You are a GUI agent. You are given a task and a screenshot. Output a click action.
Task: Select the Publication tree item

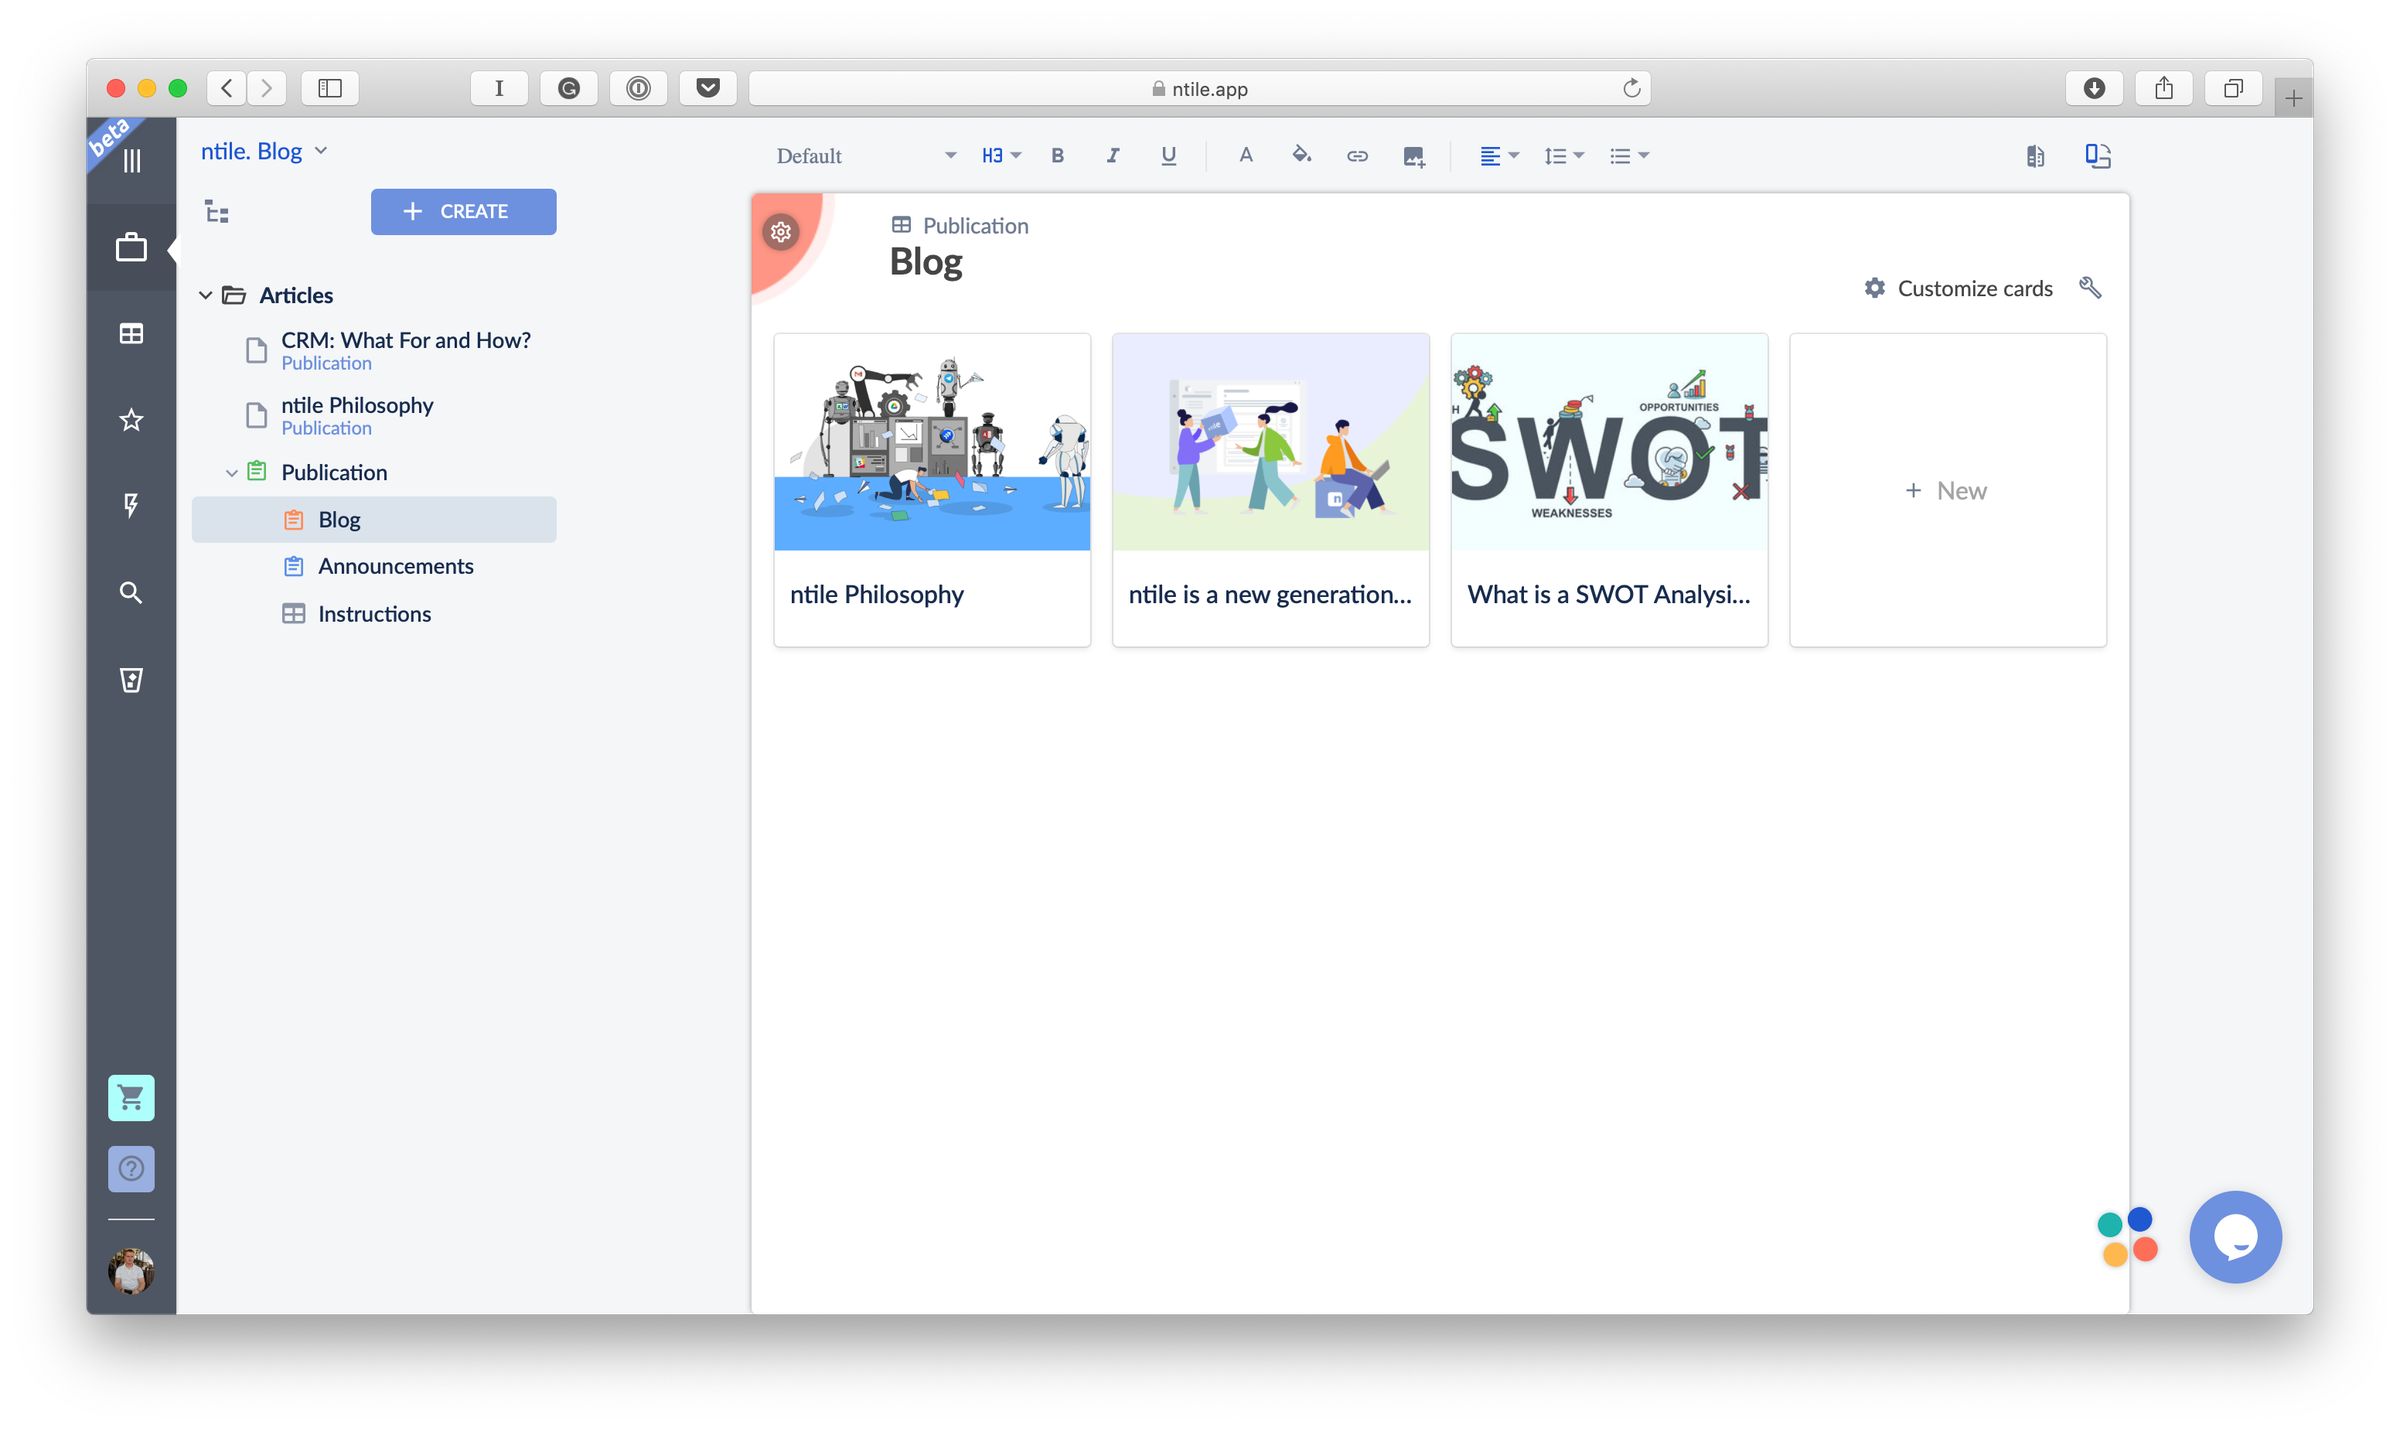click(x=334, y=472)
